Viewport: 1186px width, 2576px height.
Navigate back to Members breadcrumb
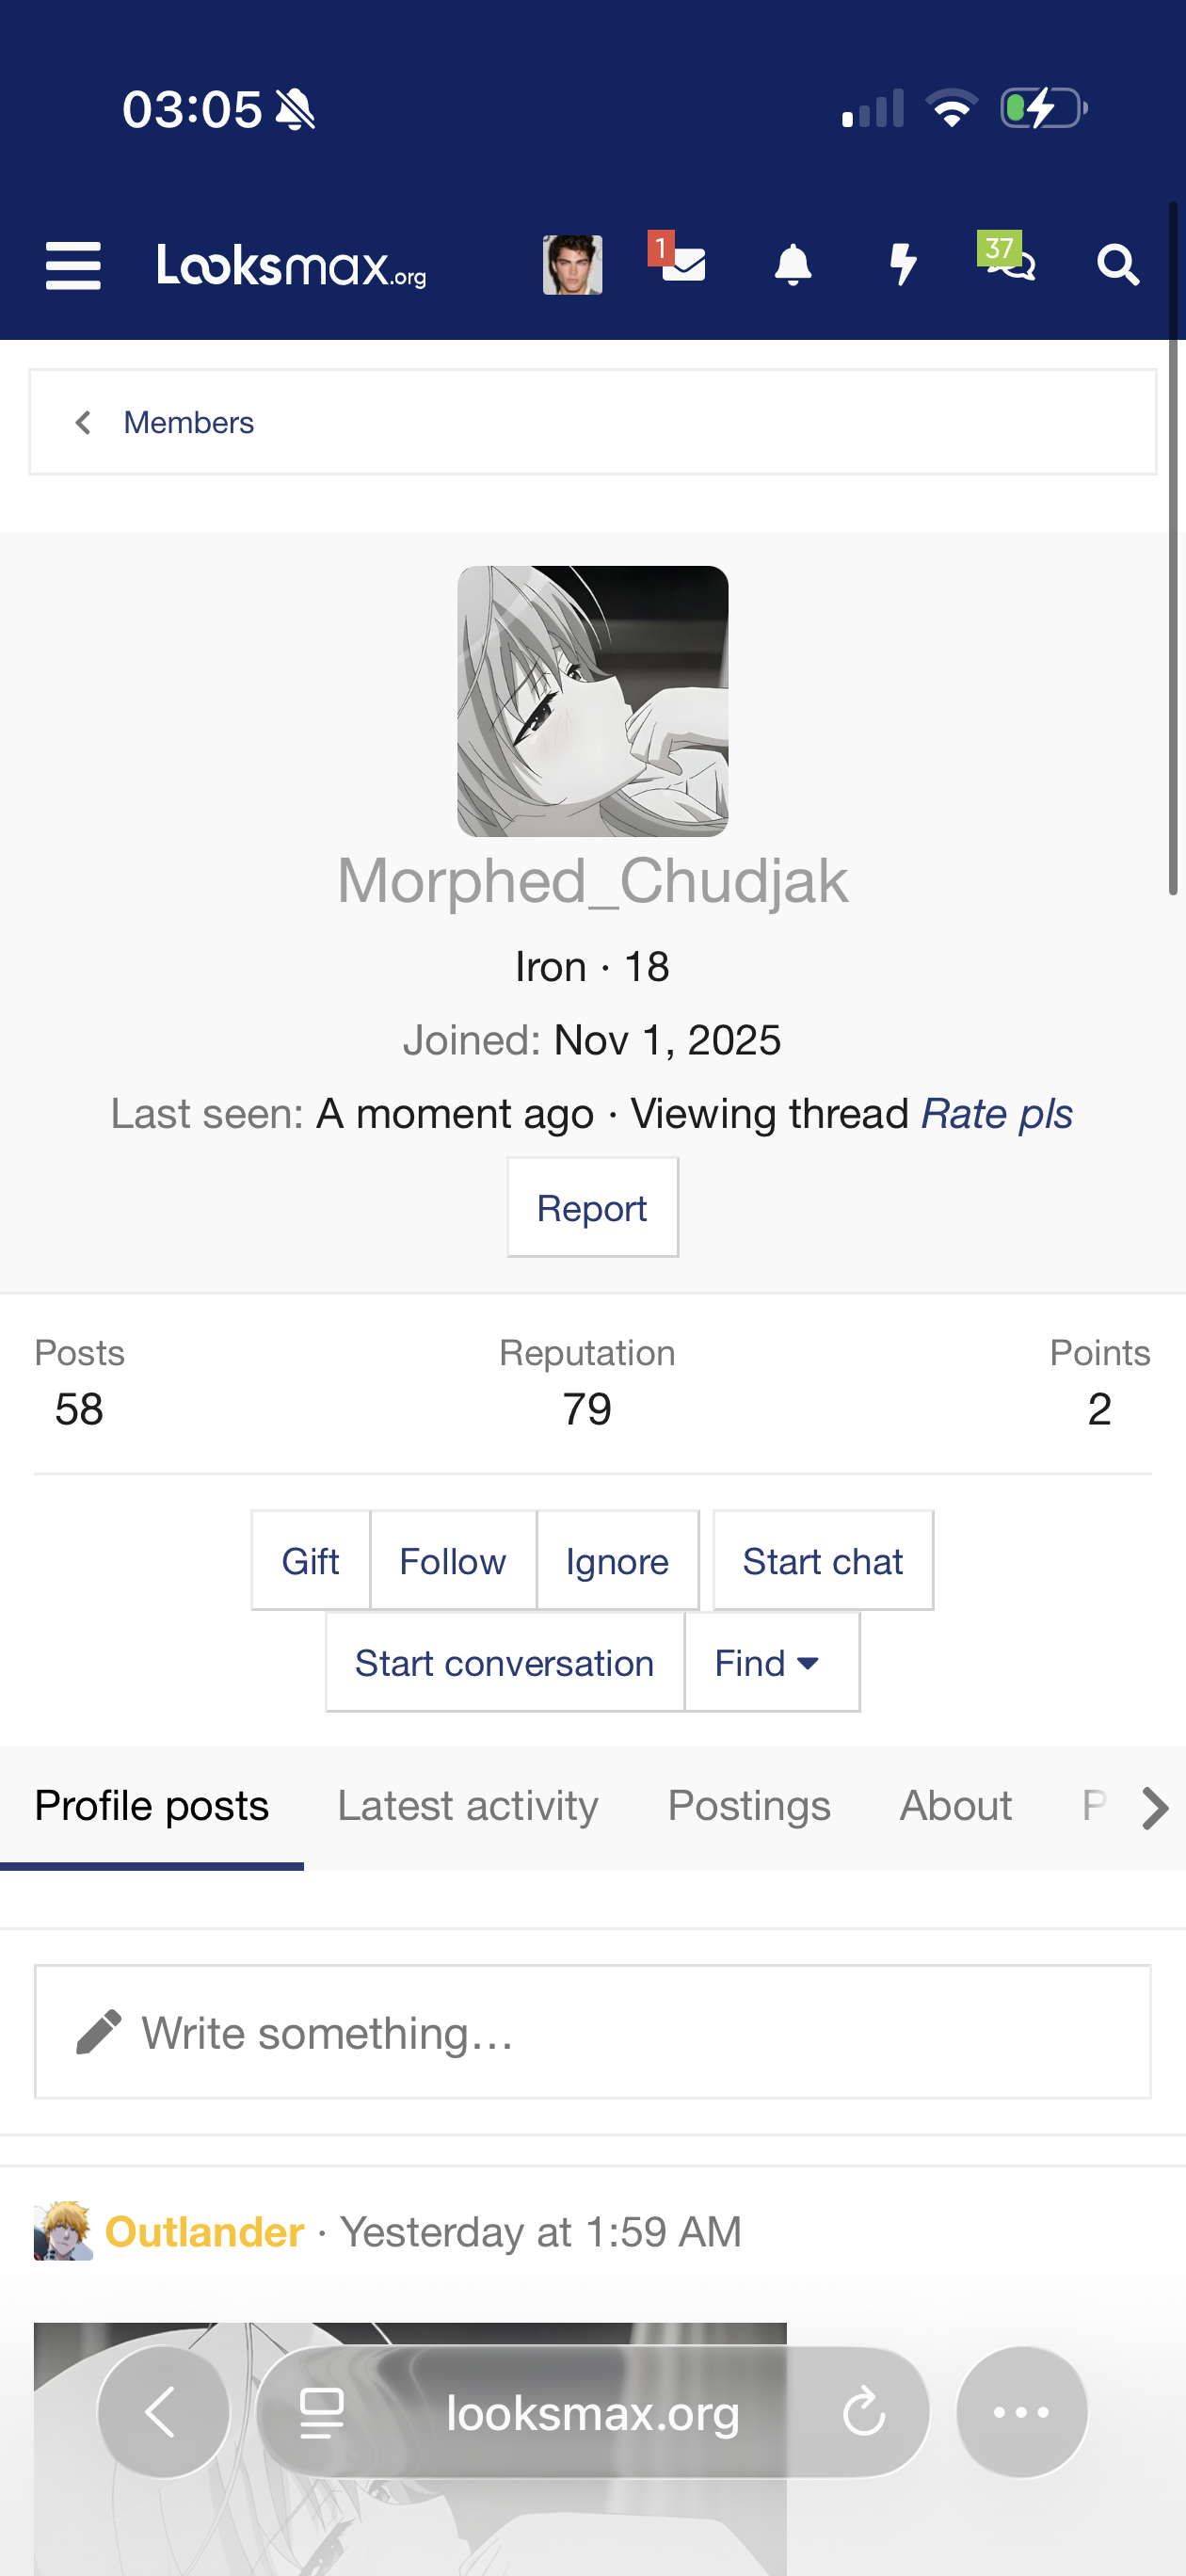click(188, 422)
